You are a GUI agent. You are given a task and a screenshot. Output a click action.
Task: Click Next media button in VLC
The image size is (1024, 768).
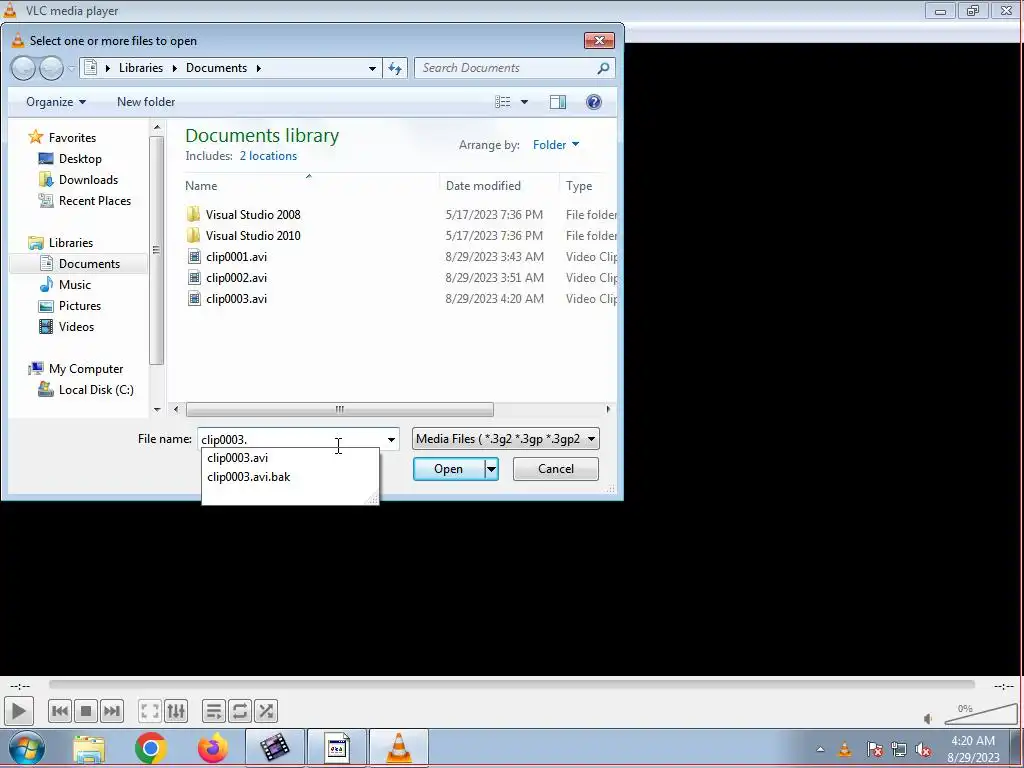coord(112,711)
